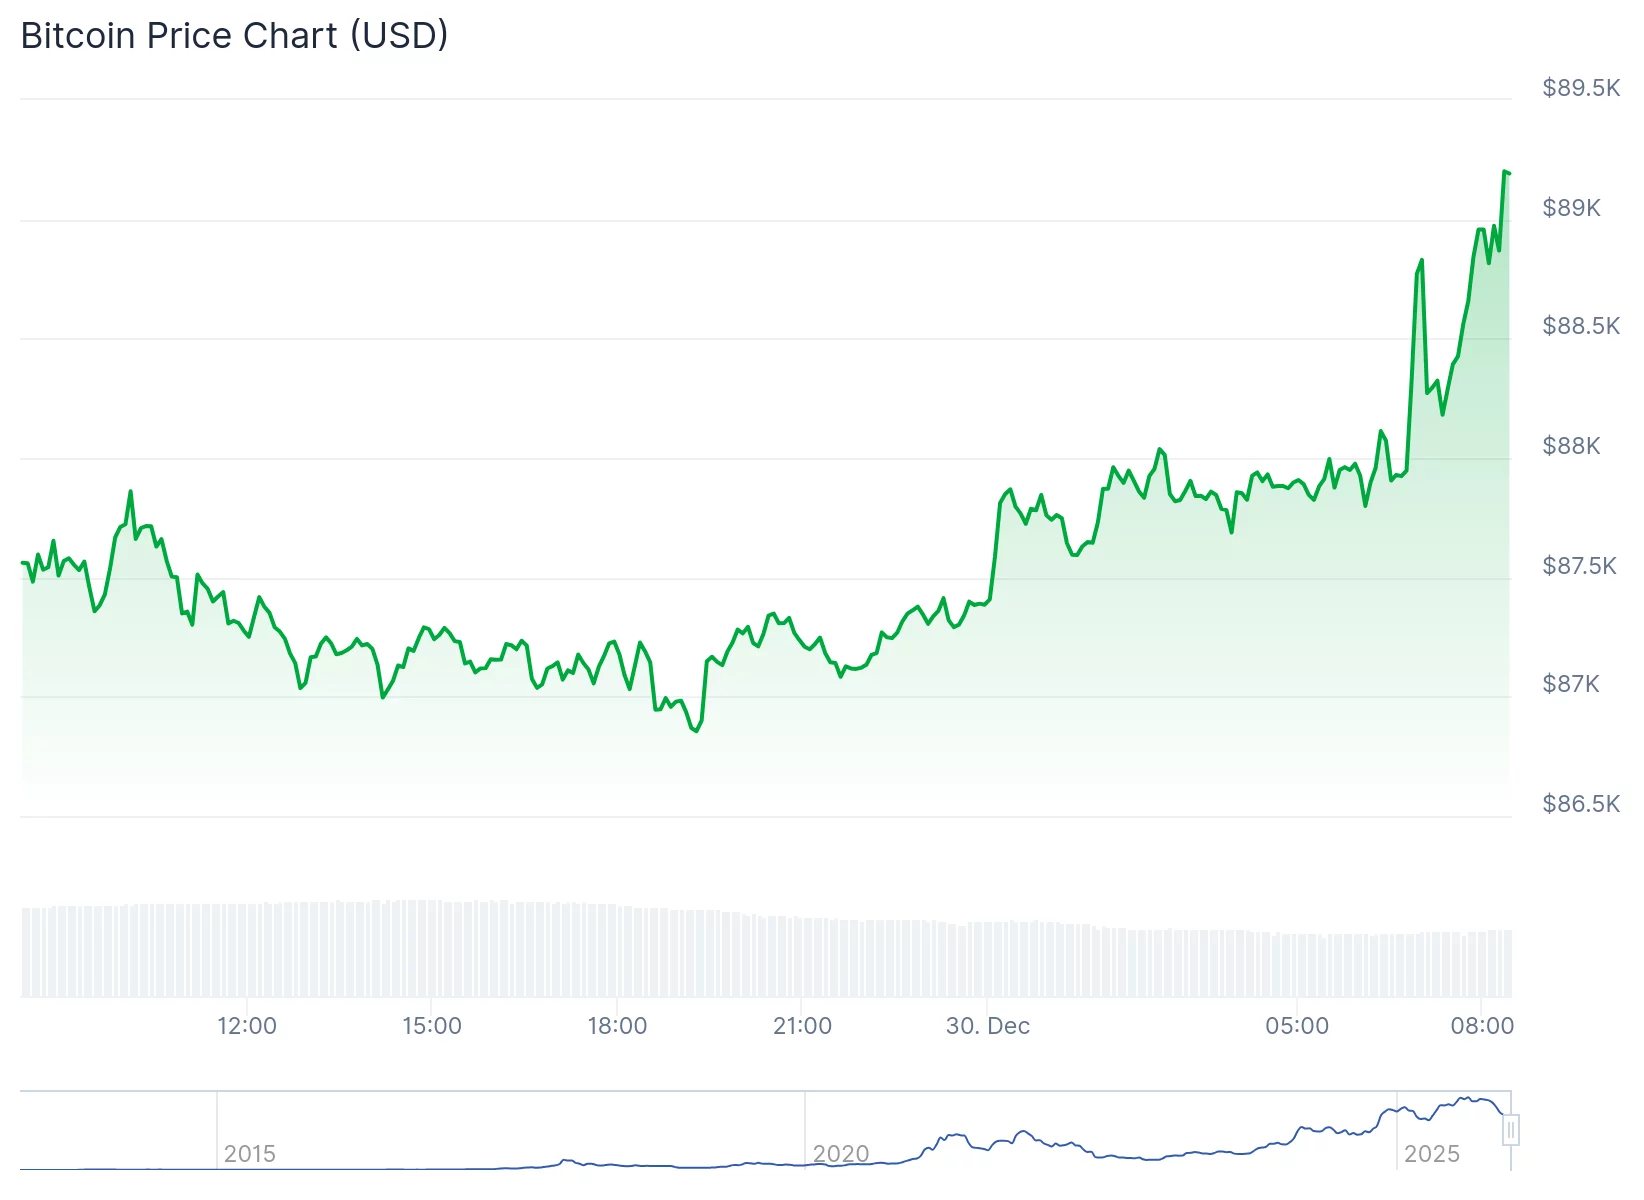This screenshot has width=1644, height=1200.
Task: Click the 15:00 time axis label
Action: click(x=432, y=1025)
